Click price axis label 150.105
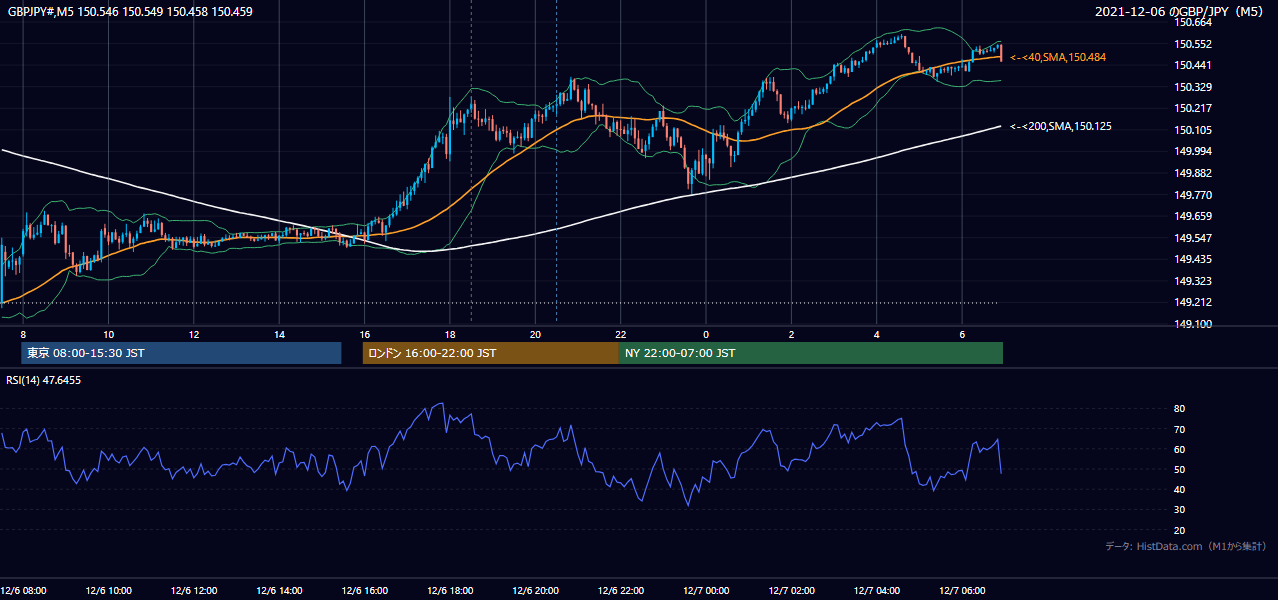Image resolution: width=1278 pixels, height=600 pixels. pos(1192,130)
